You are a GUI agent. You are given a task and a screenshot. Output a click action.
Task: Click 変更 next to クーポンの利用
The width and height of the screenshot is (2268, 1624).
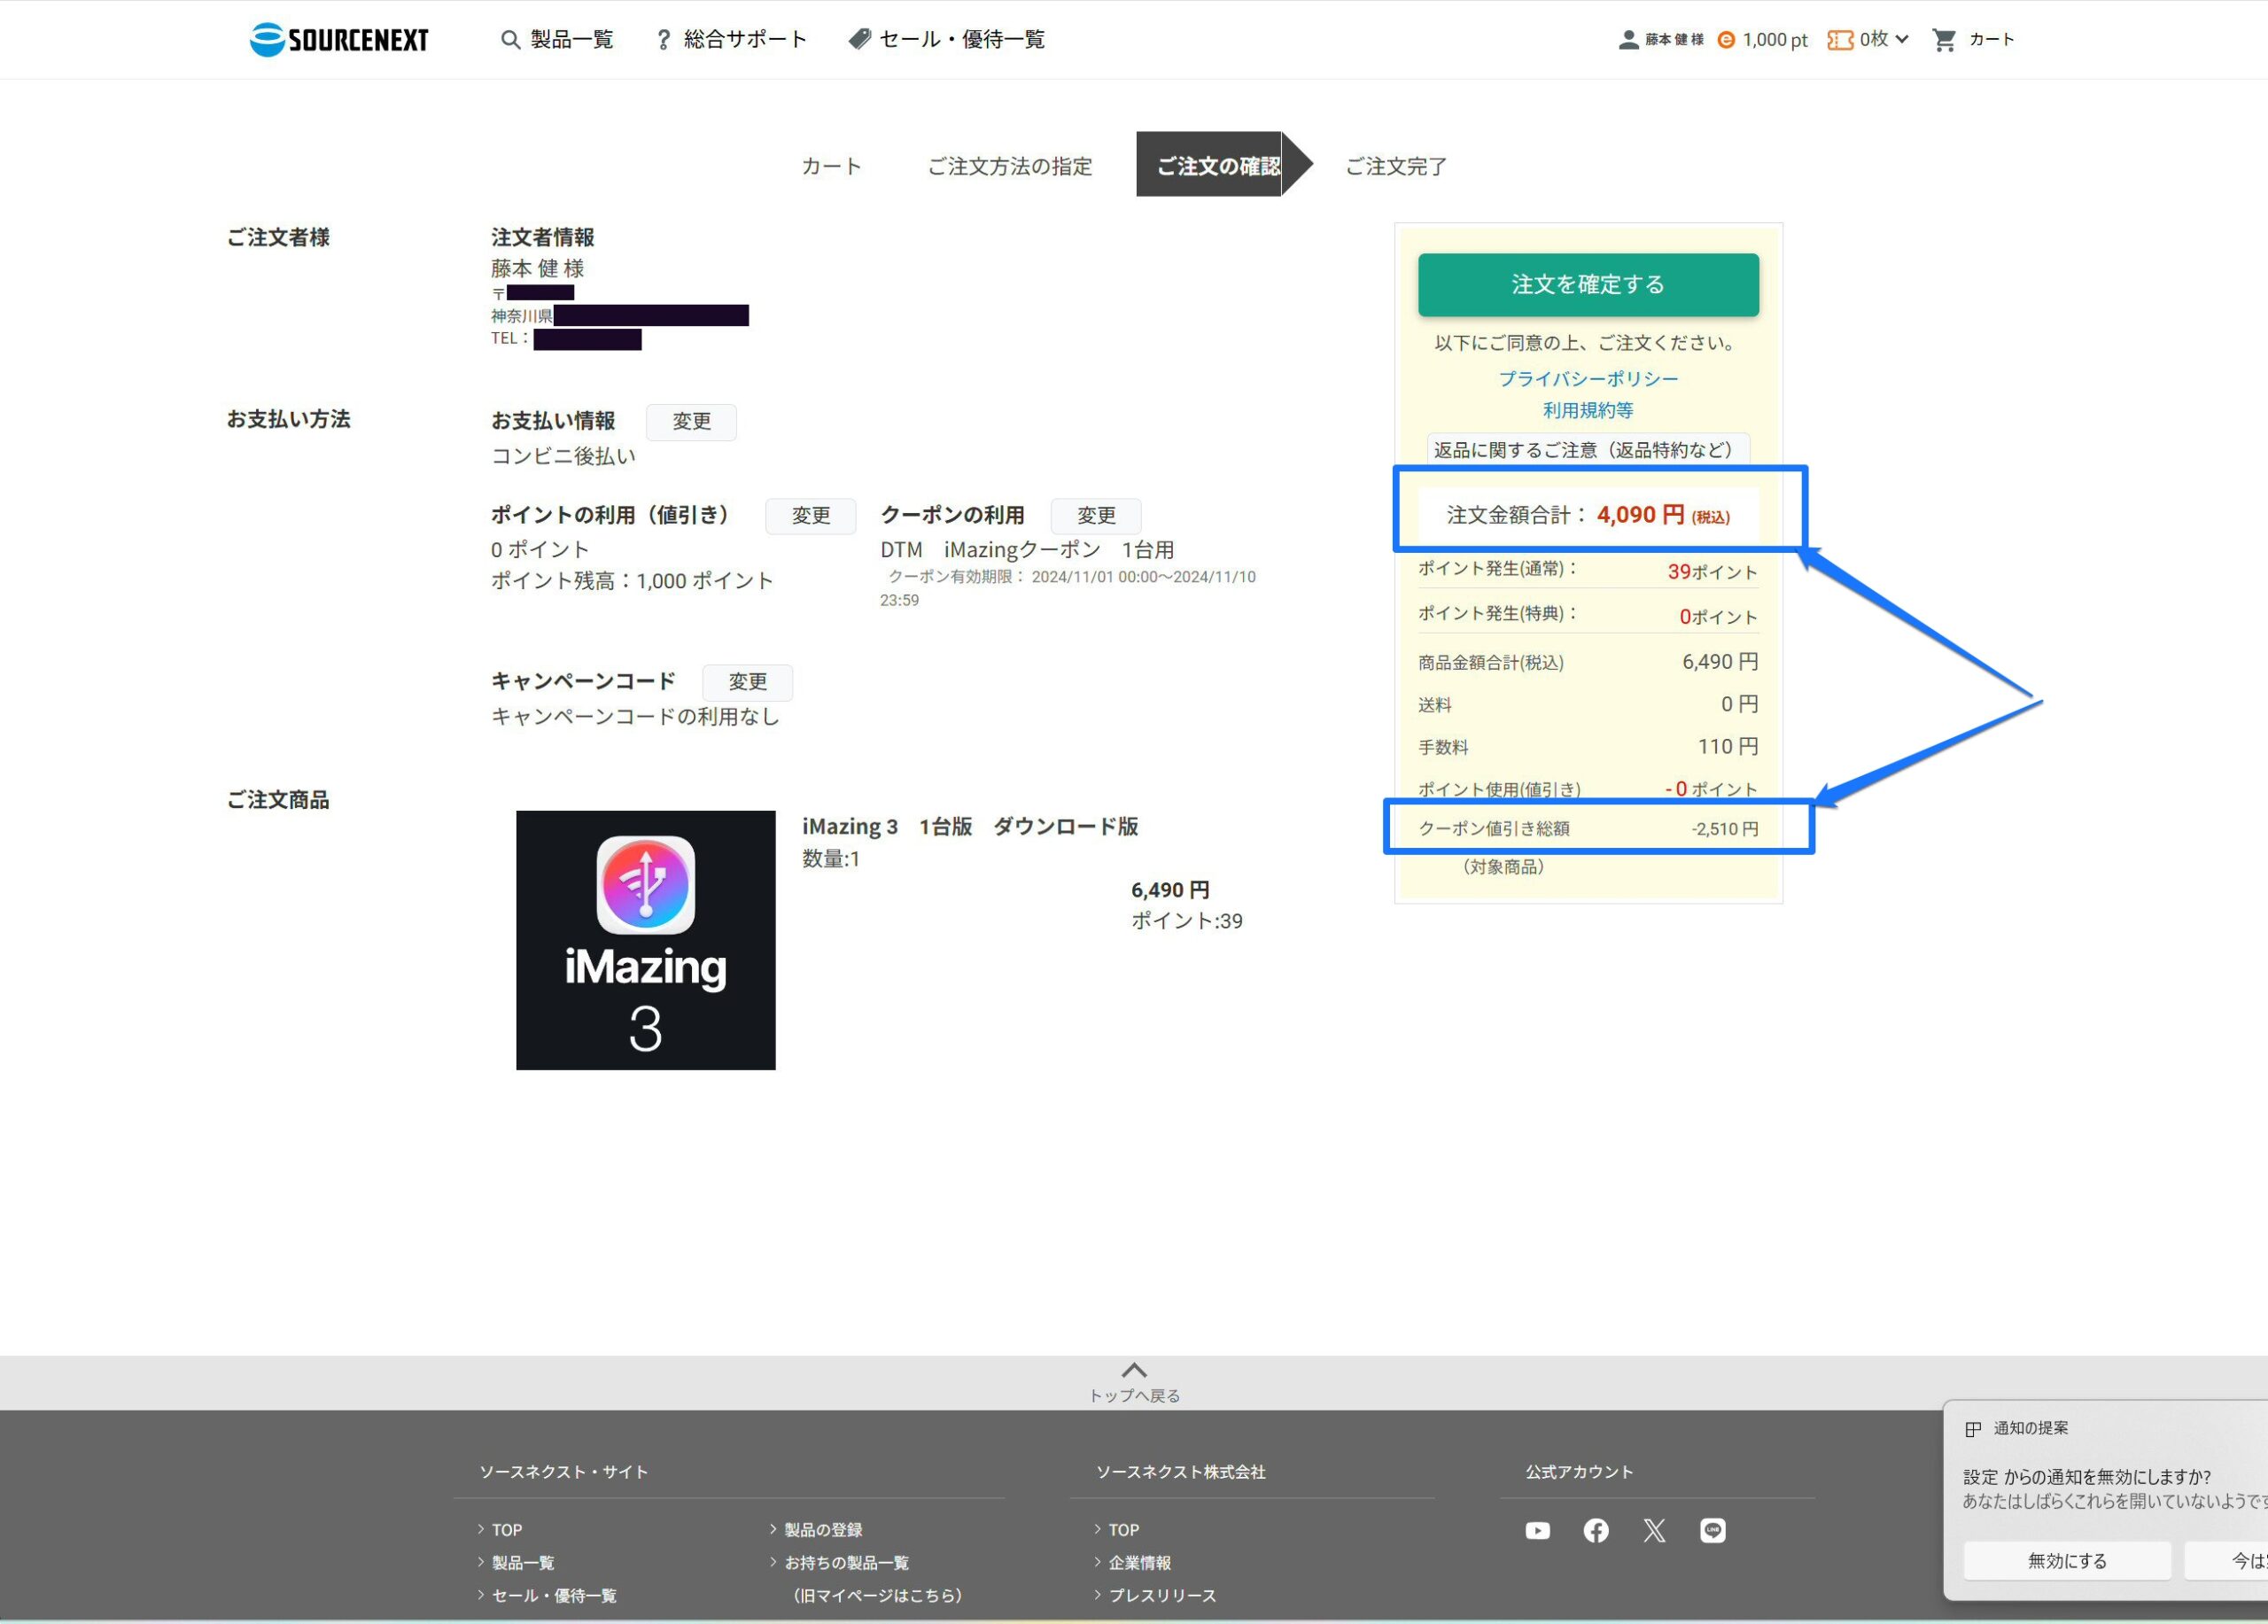(1095, 516)
